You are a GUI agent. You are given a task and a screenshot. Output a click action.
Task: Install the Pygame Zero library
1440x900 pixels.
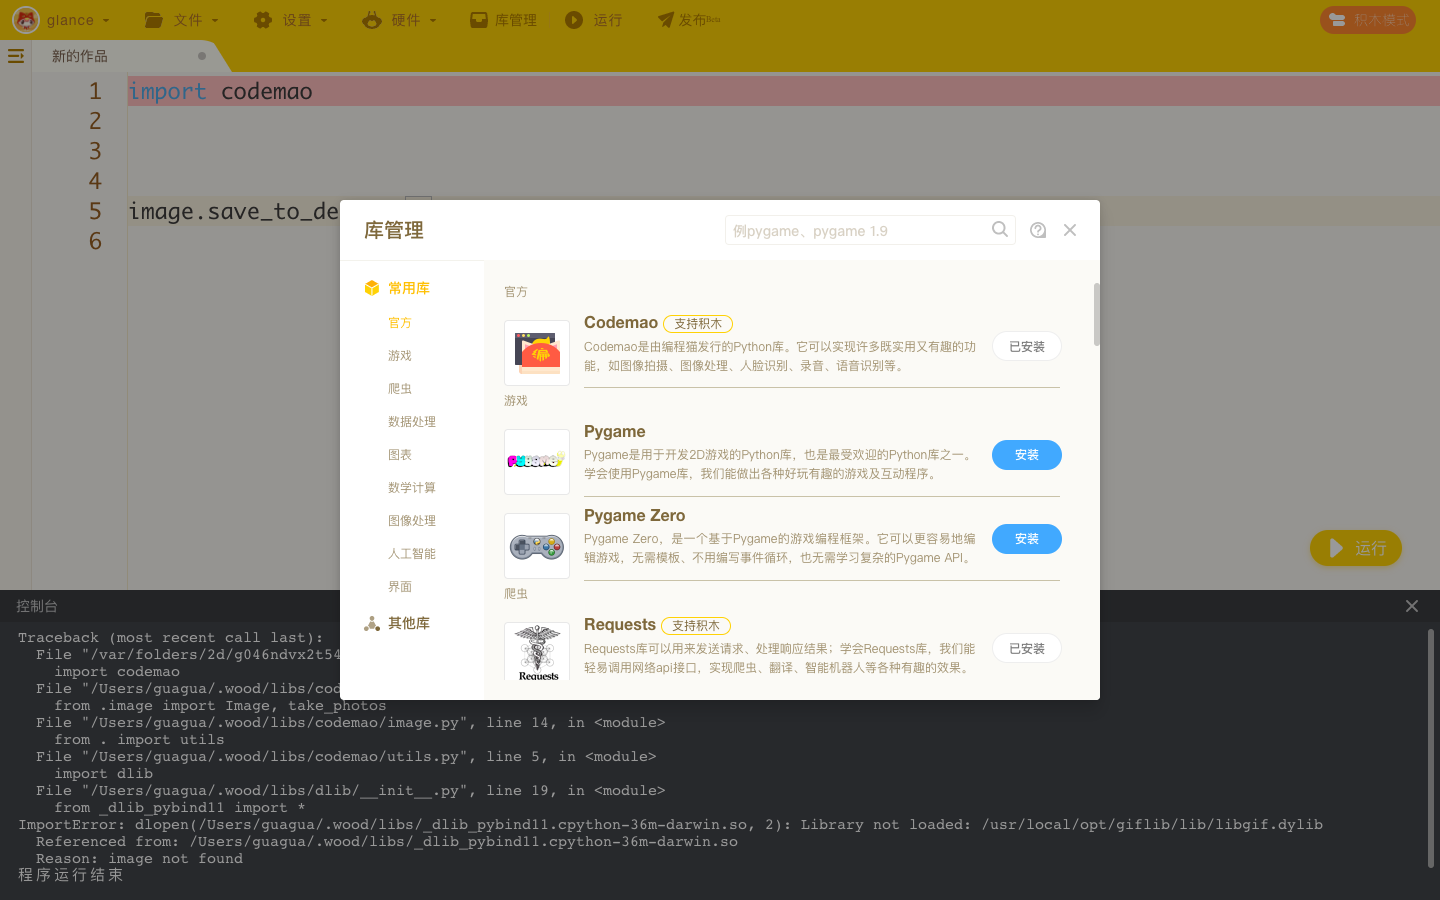(x=1027, y=539)
